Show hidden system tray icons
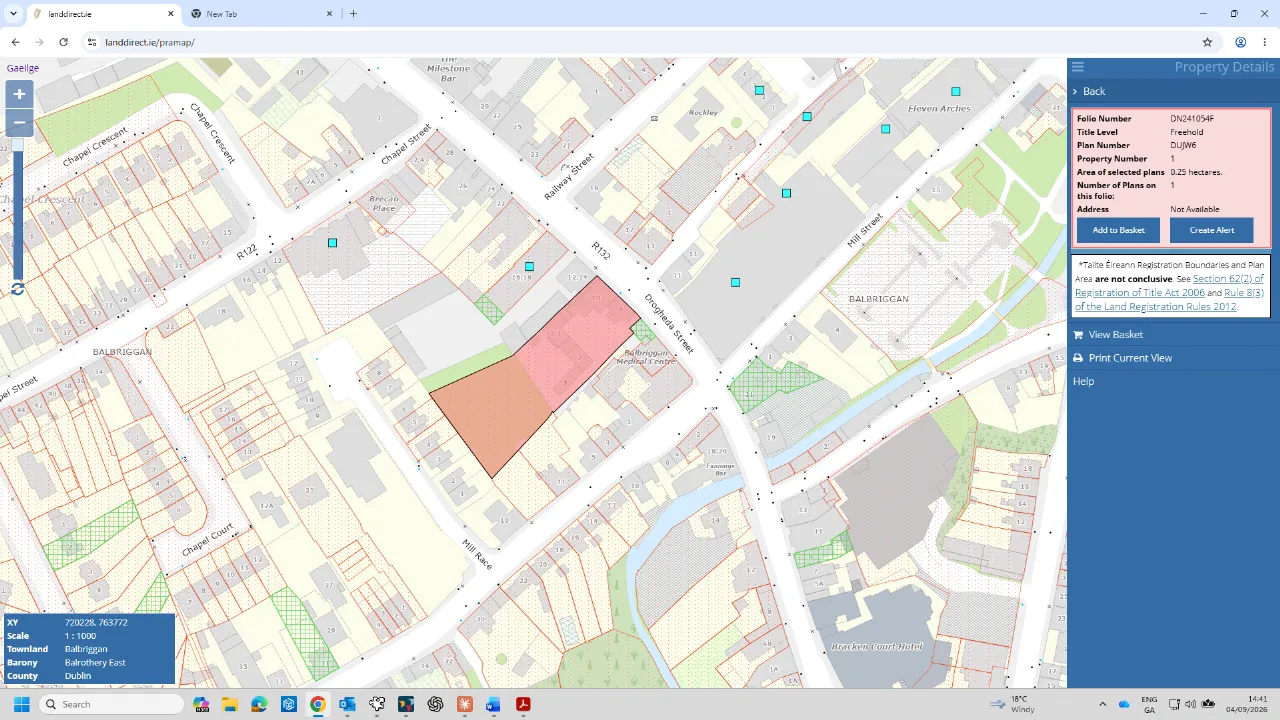1280x720 pixels. click(1103, 704)
